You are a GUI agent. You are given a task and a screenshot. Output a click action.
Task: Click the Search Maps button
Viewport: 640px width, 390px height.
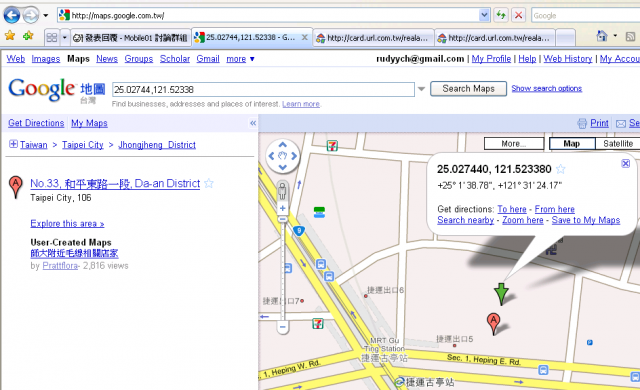point(469,89)
